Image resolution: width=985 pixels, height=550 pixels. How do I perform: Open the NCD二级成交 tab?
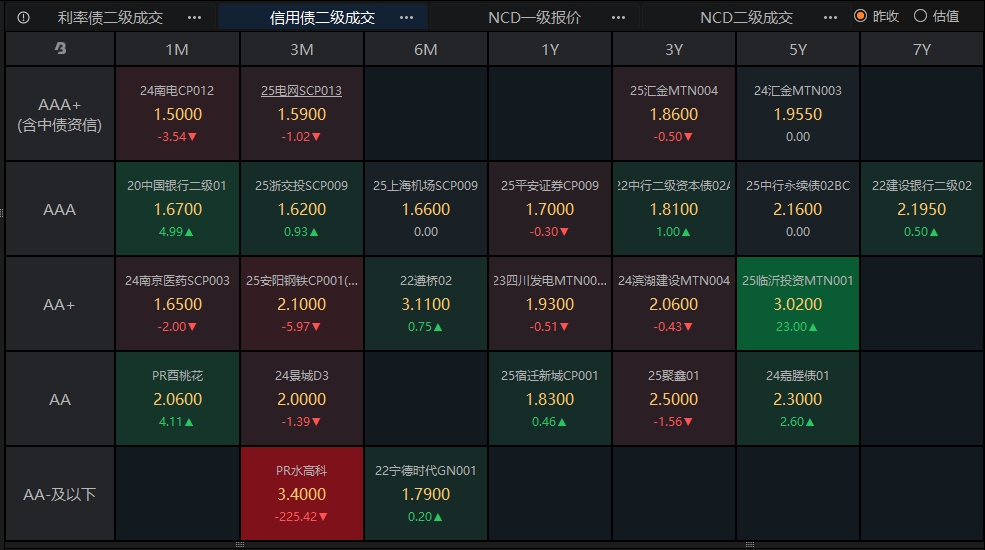click(x=746, y=18)
